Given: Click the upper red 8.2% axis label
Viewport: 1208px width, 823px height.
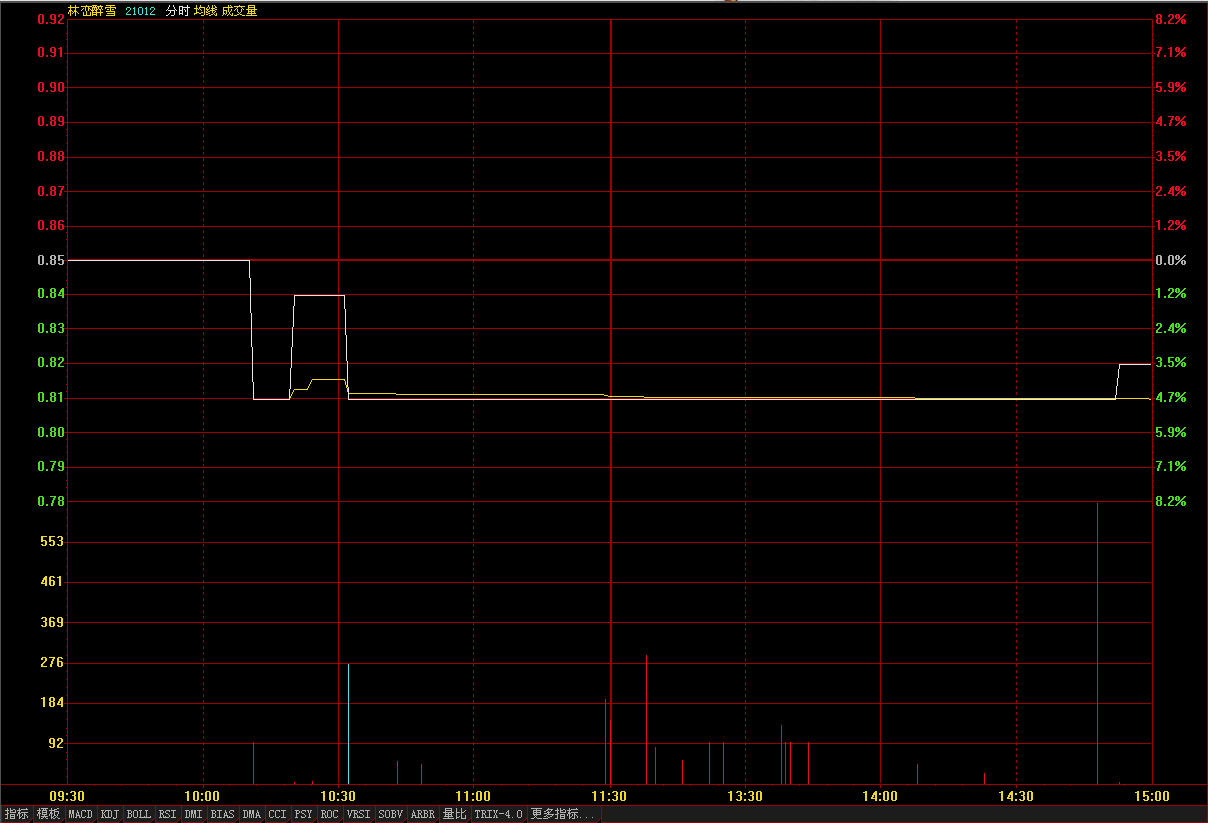Looking at the screenshot, I should (1171, 19).
